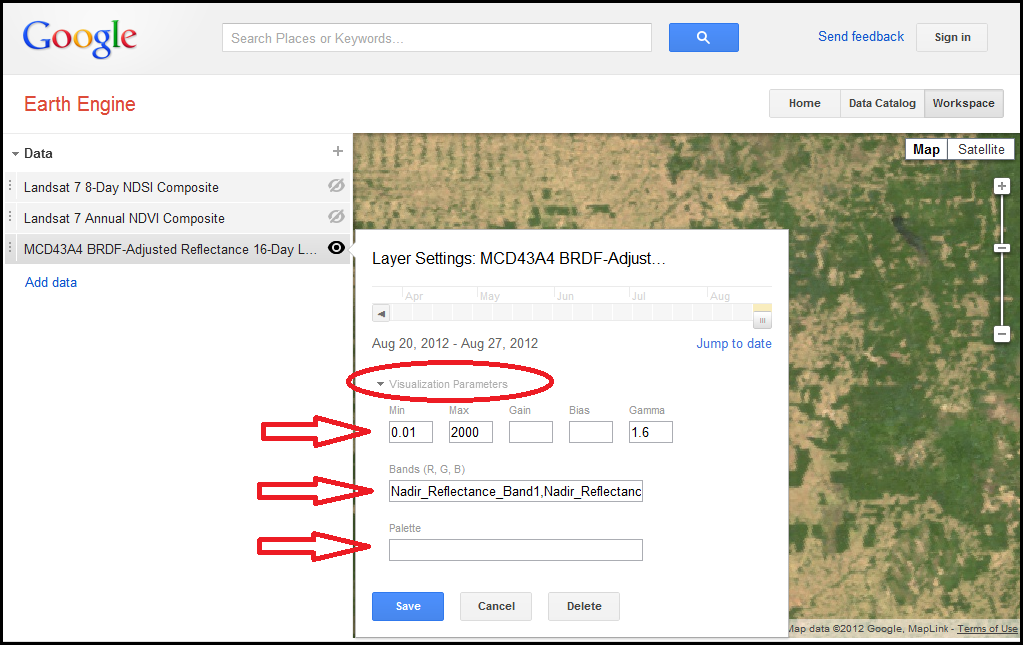Switch to Satellite view
1023x645 pixels.
[981, 149]
